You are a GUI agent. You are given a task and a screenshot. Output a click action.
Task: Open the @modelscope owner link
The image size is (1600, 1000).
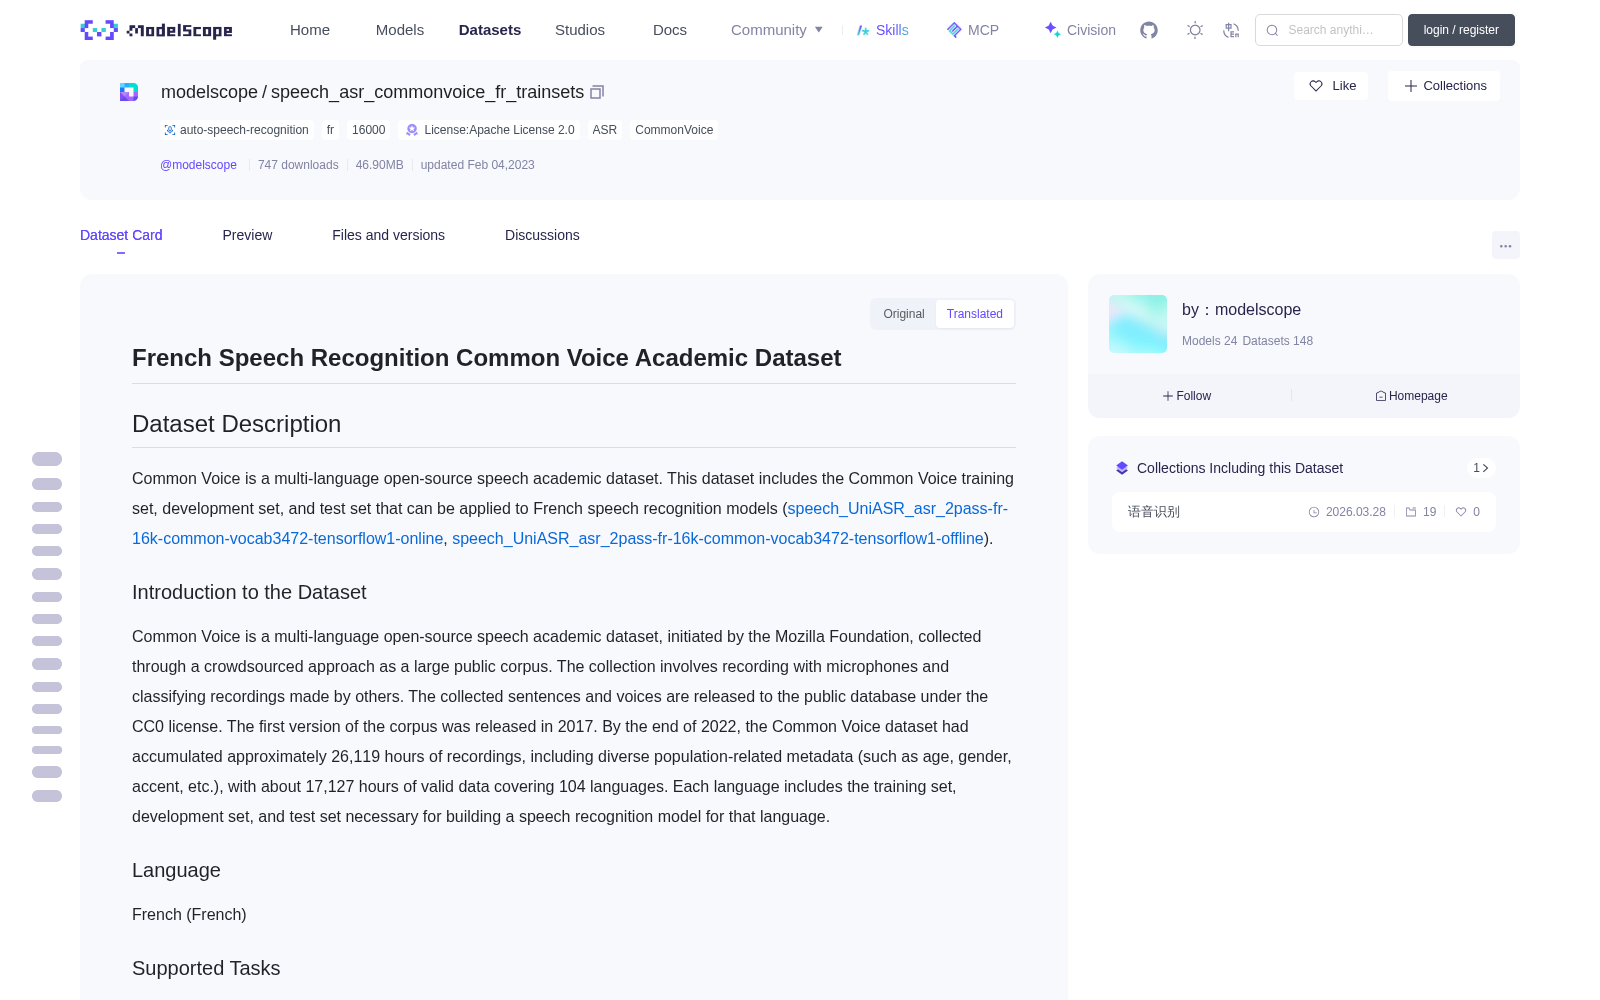coord(198,165)
